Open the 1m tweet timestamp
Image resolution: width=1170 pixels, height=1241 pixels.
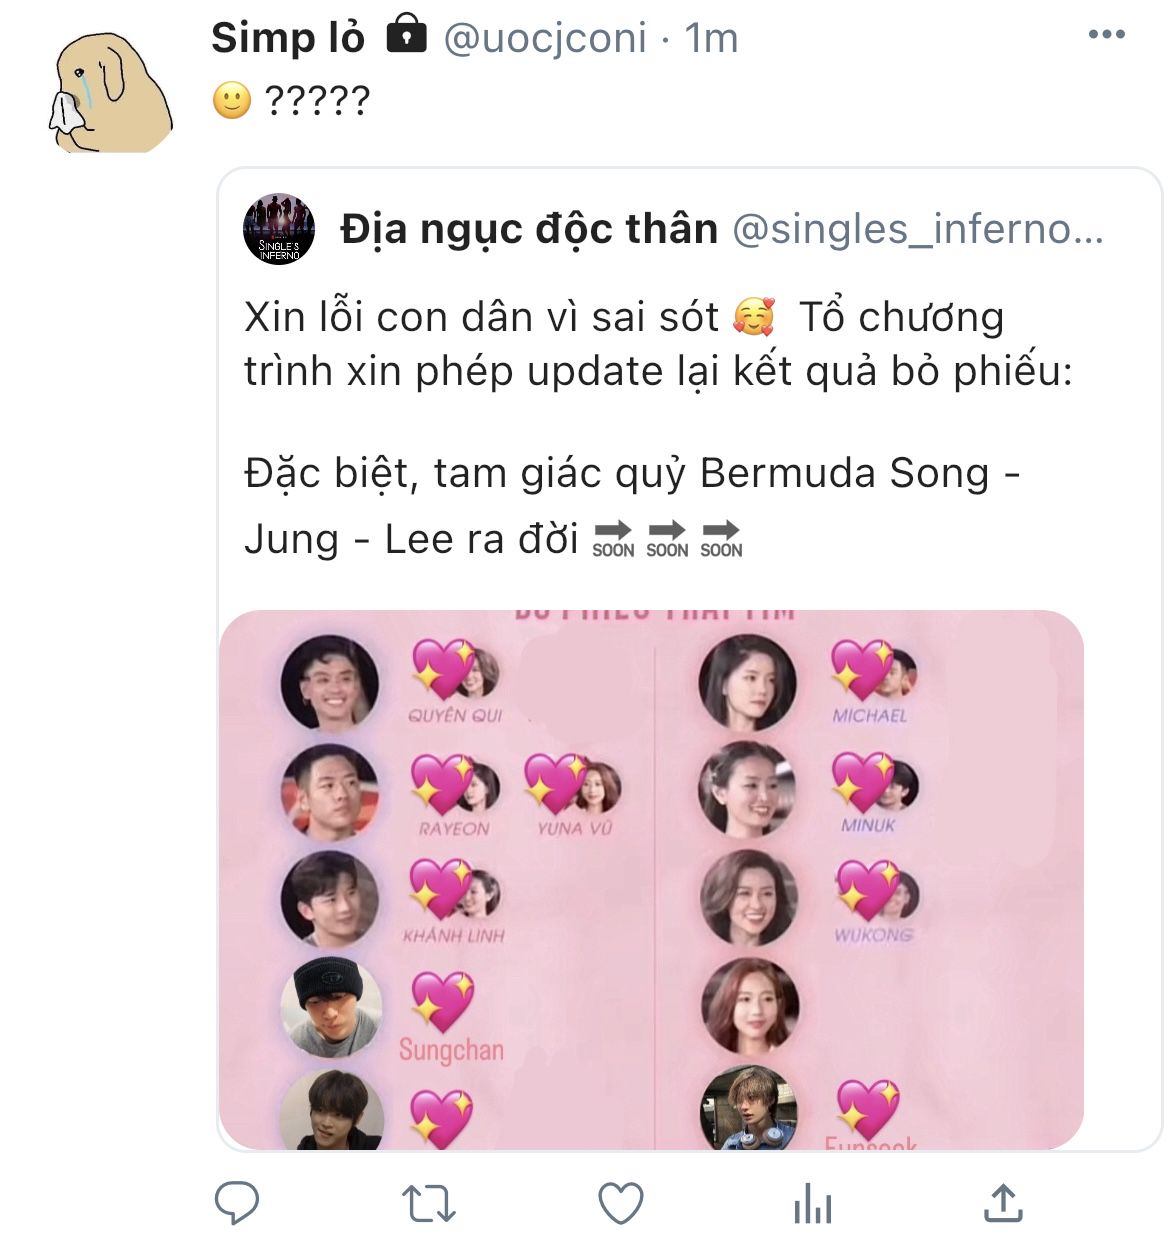711,38
